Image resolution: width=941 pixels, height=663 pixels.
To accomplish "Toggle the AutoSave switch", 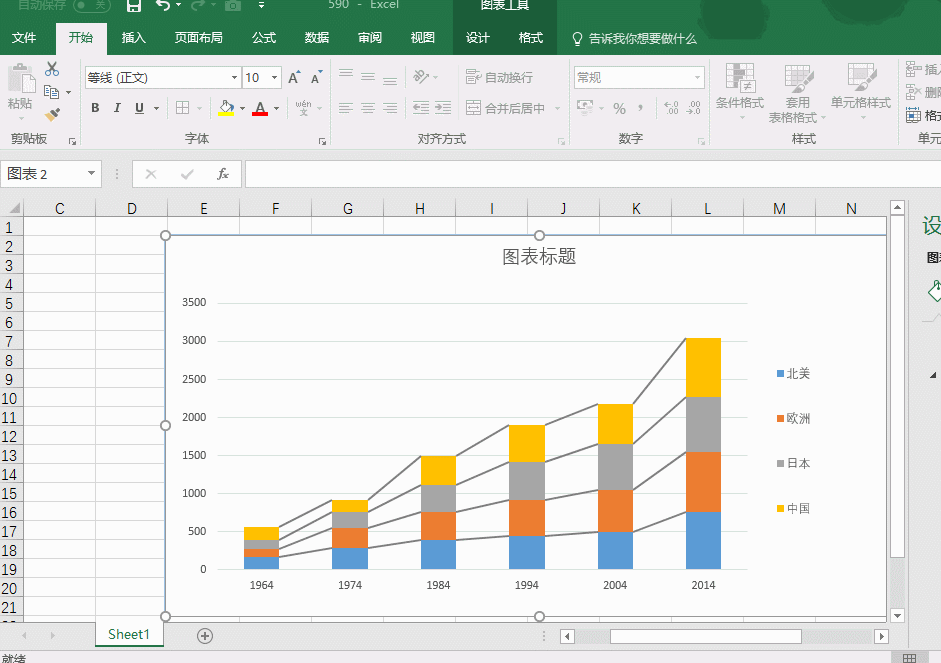I will point(91,5).
